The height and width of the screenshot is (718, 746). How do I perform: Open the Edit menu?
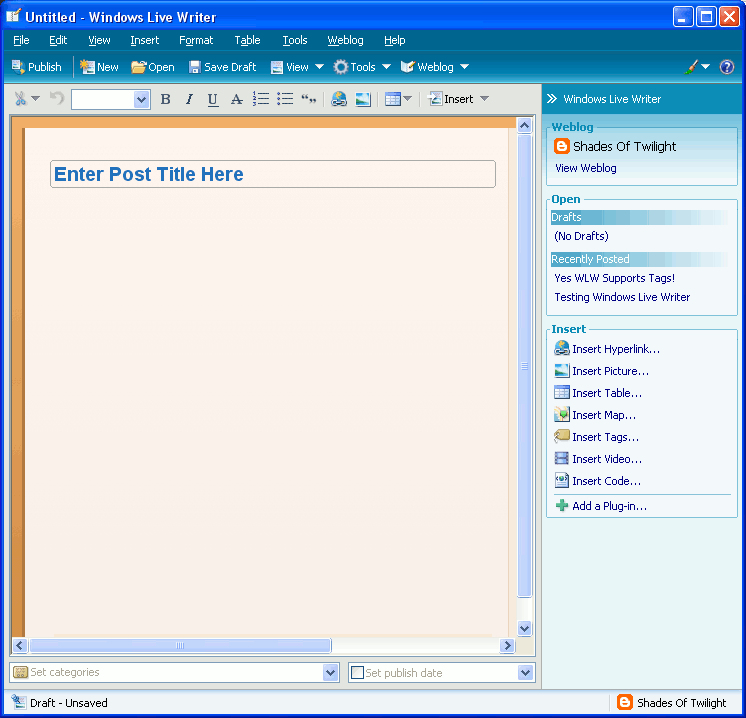point(58,40)
